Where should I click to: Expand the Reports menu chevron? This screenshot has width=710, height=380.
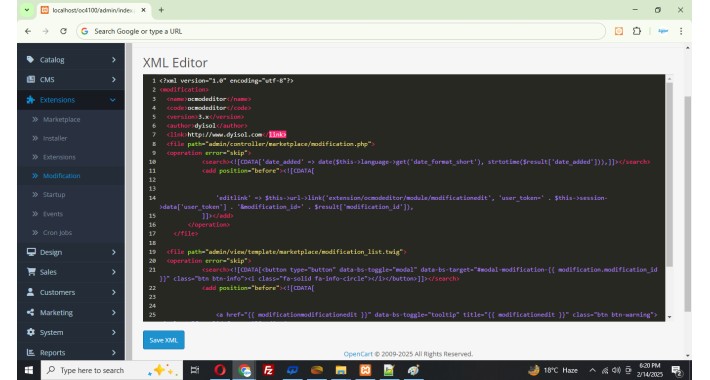pyautogui.click(x=113, y=352)
